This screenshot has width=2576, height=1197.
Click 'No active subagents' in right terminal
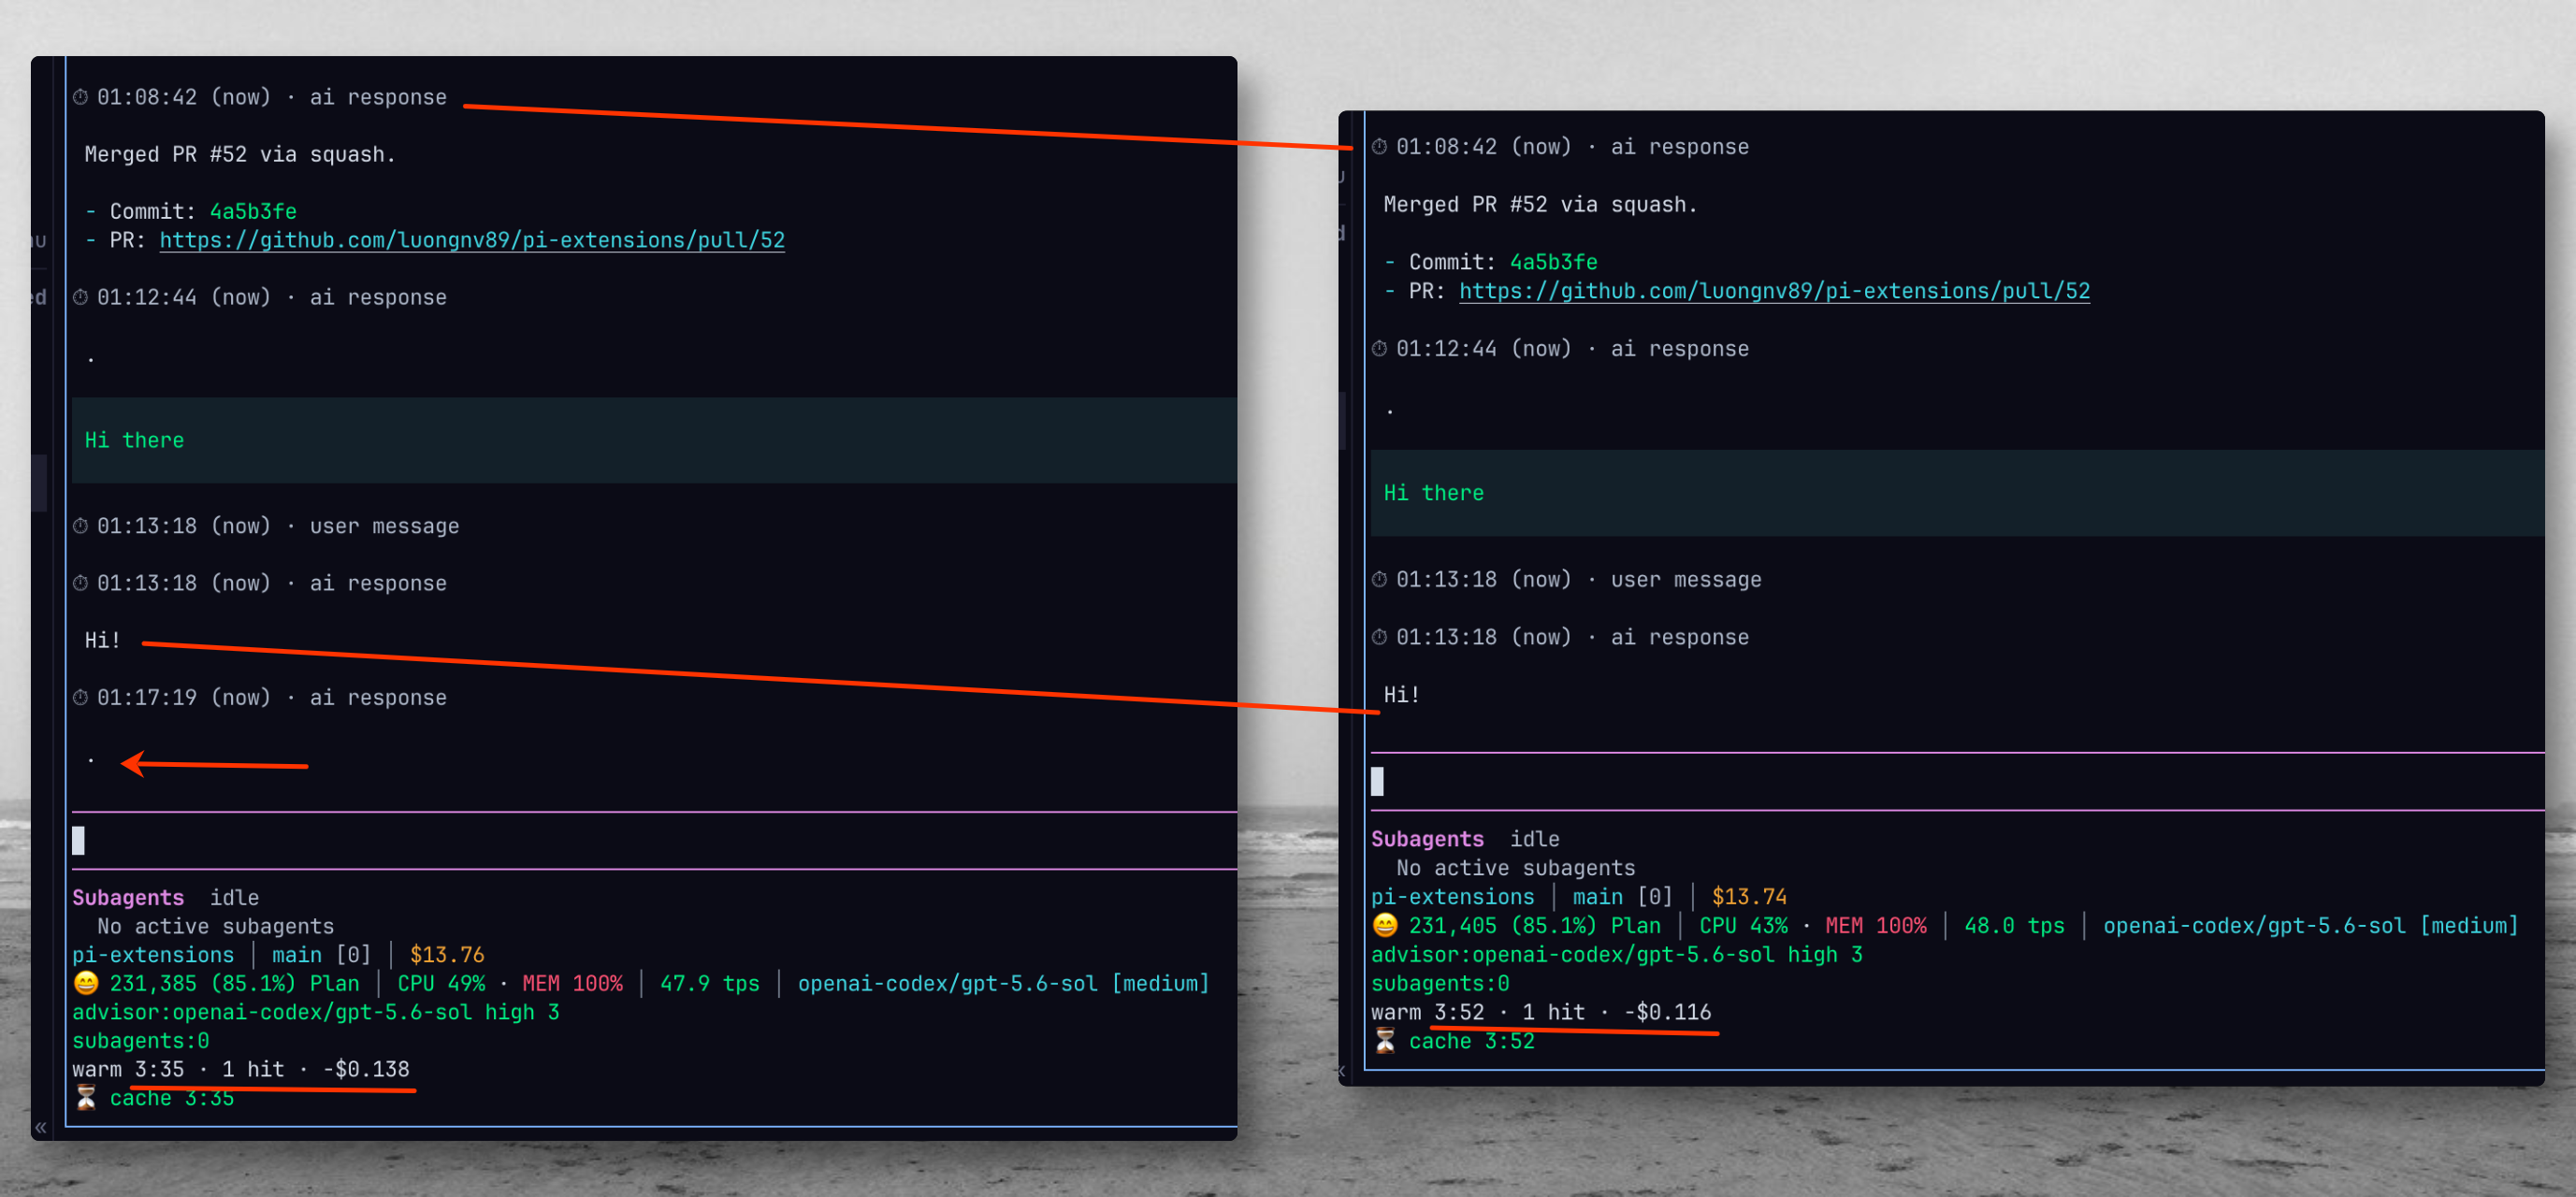coord(1515,867)
